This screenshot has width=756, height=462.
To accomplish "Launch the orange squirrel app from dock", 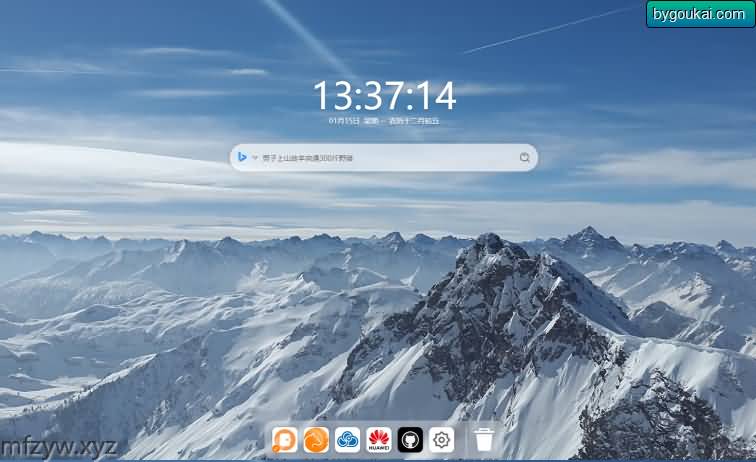I will [x=316, y=440].
